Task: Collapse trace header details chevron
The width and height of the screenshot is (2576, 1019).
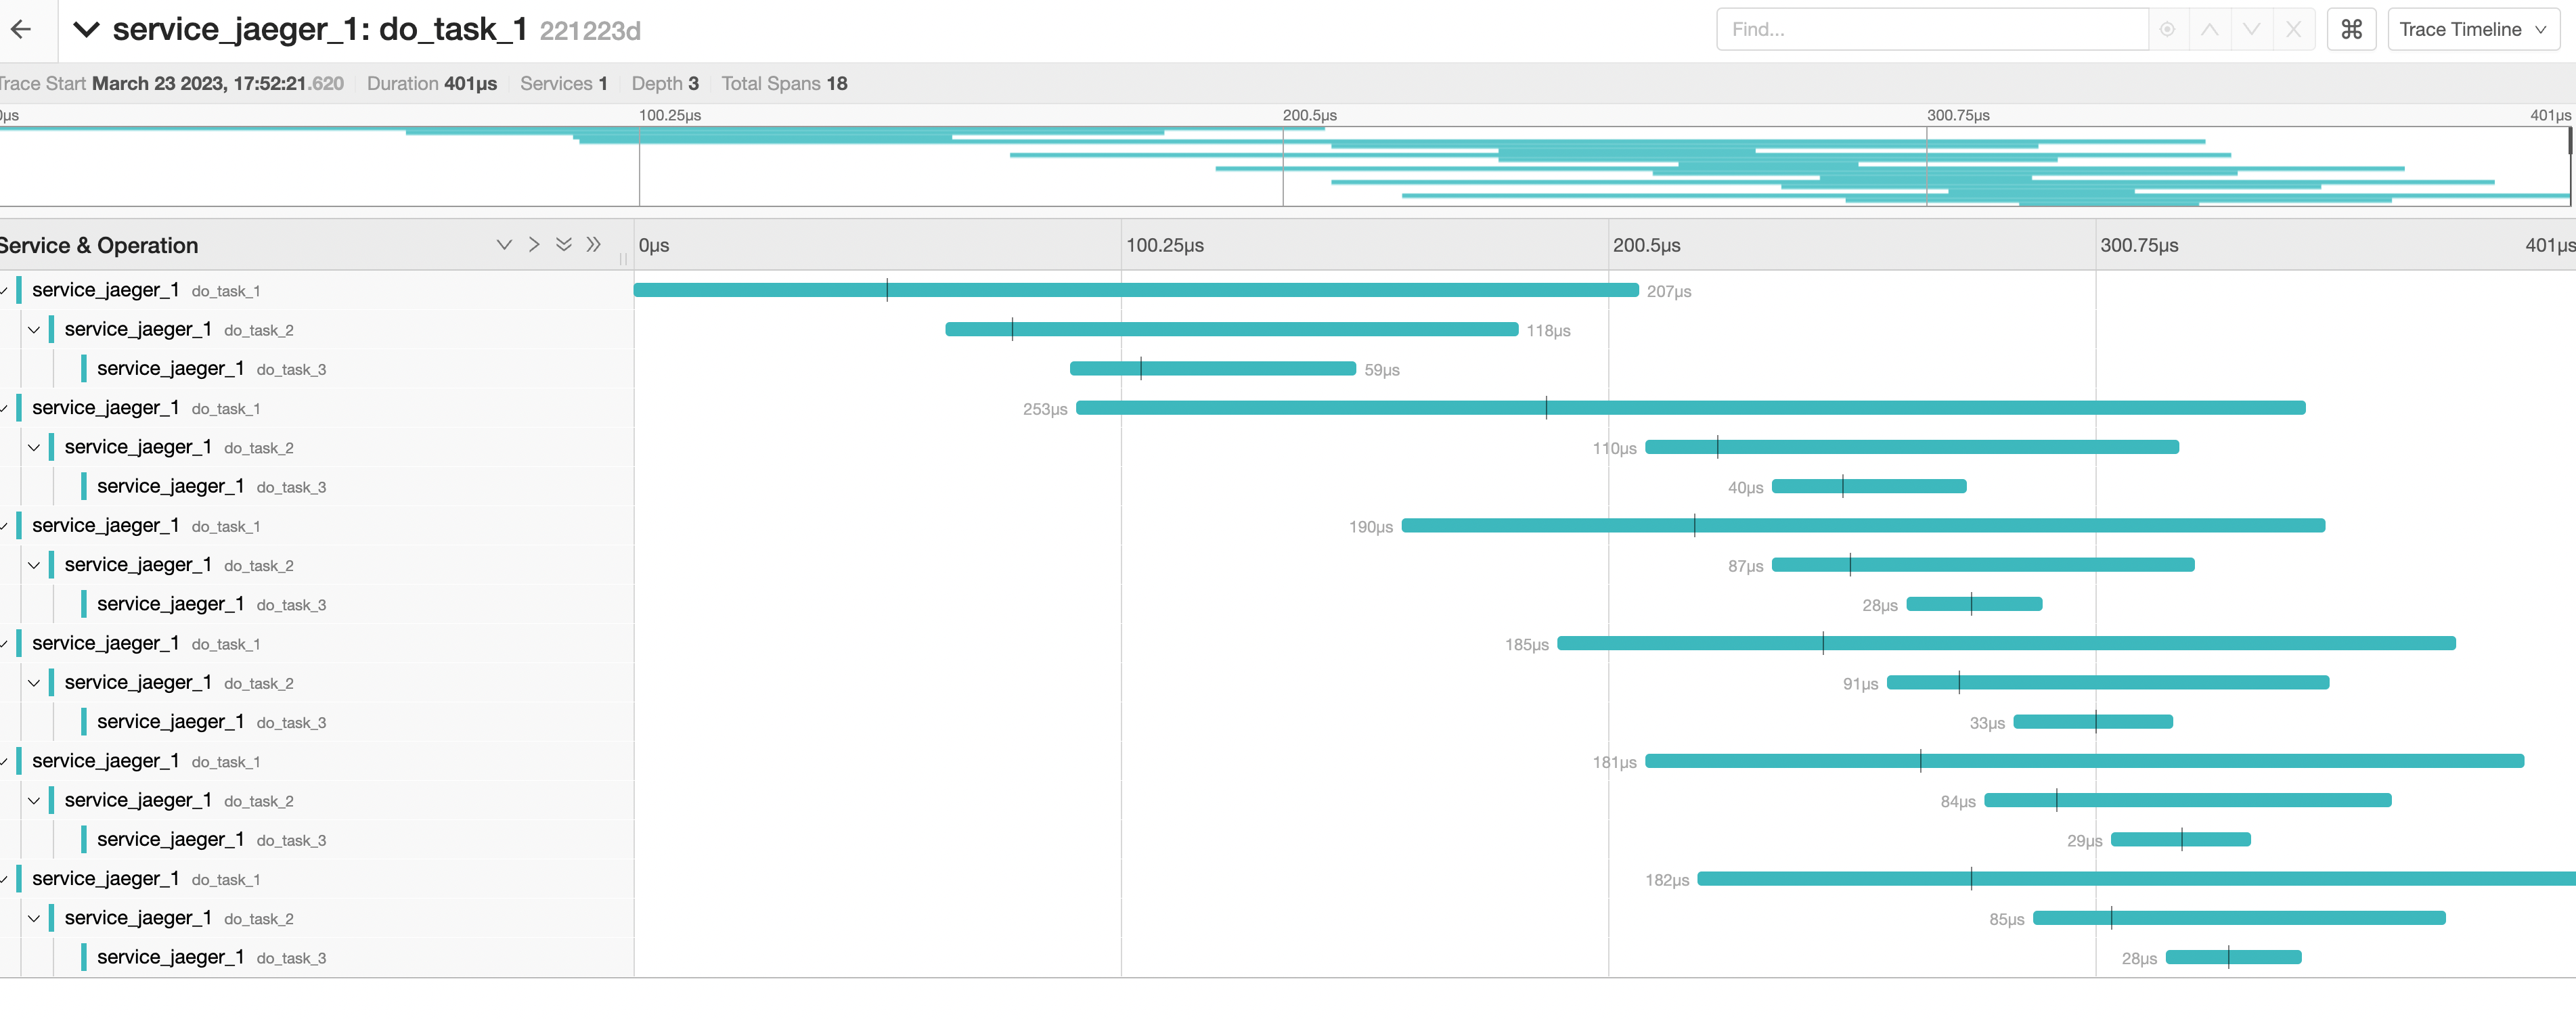Action: 87,30
